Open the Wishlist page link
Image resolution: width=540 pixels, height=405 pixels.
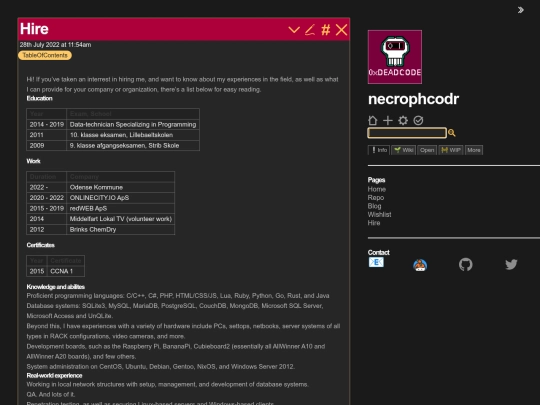tap(380, 215)
